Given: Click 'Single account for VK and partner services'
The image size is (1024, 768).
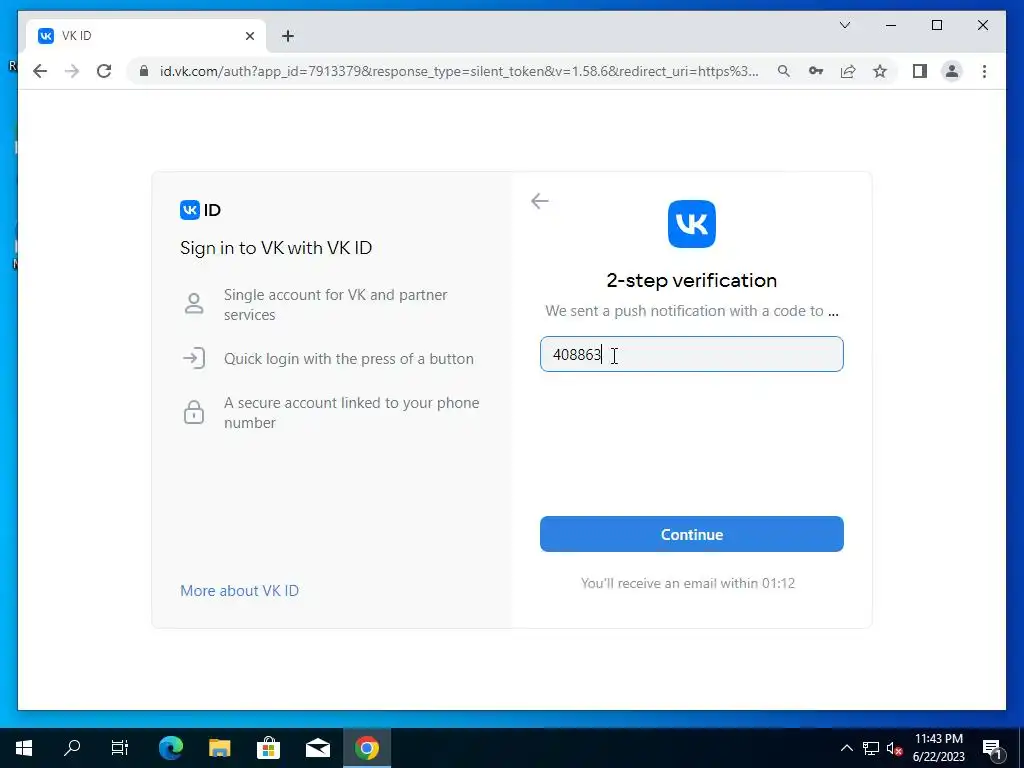Looking at the screenshot, I should pos(336,304).
